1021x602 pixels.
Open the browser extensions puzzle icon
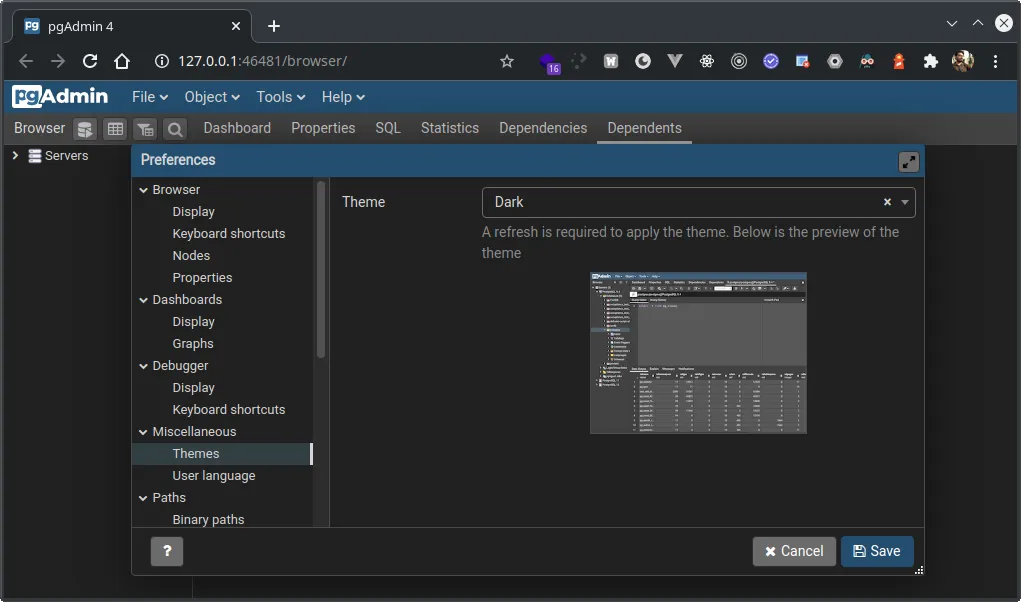pyautogui.click(x=930, y=61)
